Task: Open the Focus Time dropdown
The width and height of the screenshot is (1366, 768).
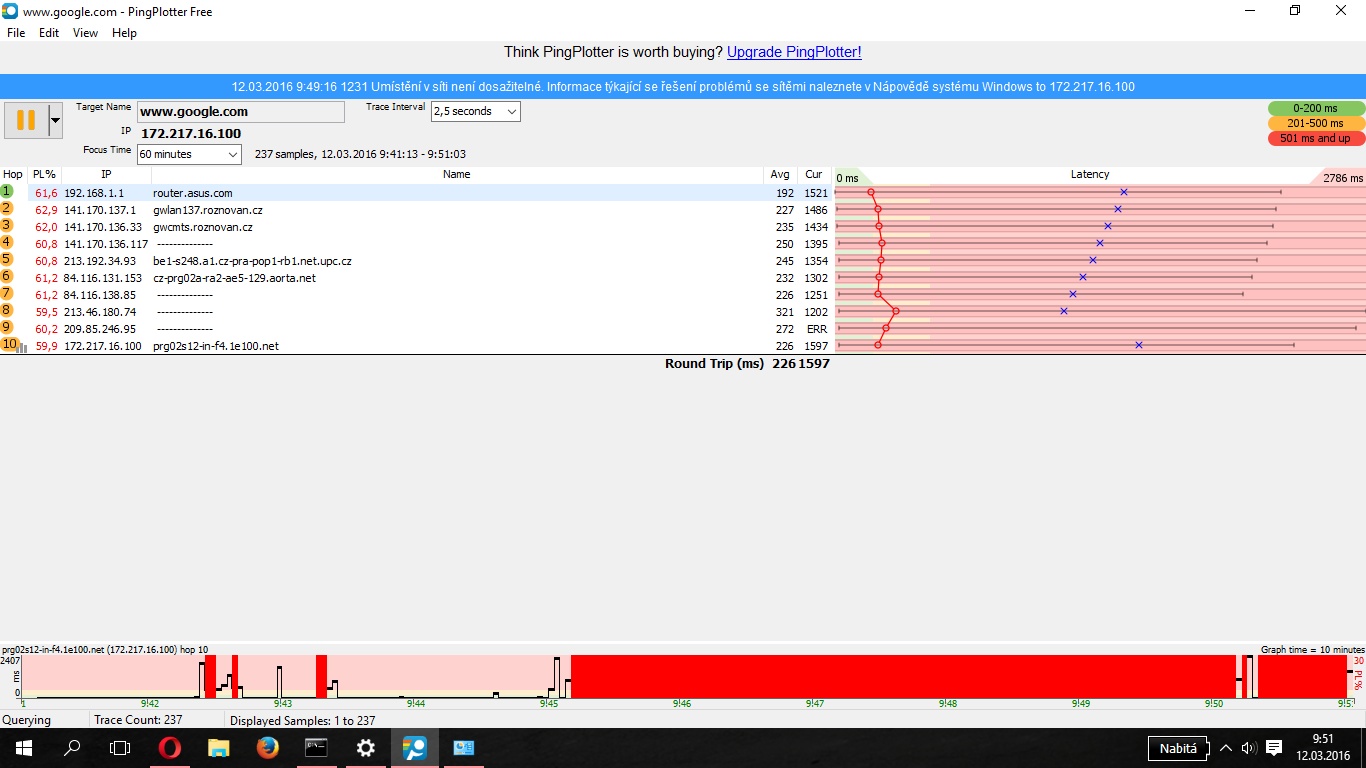Action: click(233, 154)
